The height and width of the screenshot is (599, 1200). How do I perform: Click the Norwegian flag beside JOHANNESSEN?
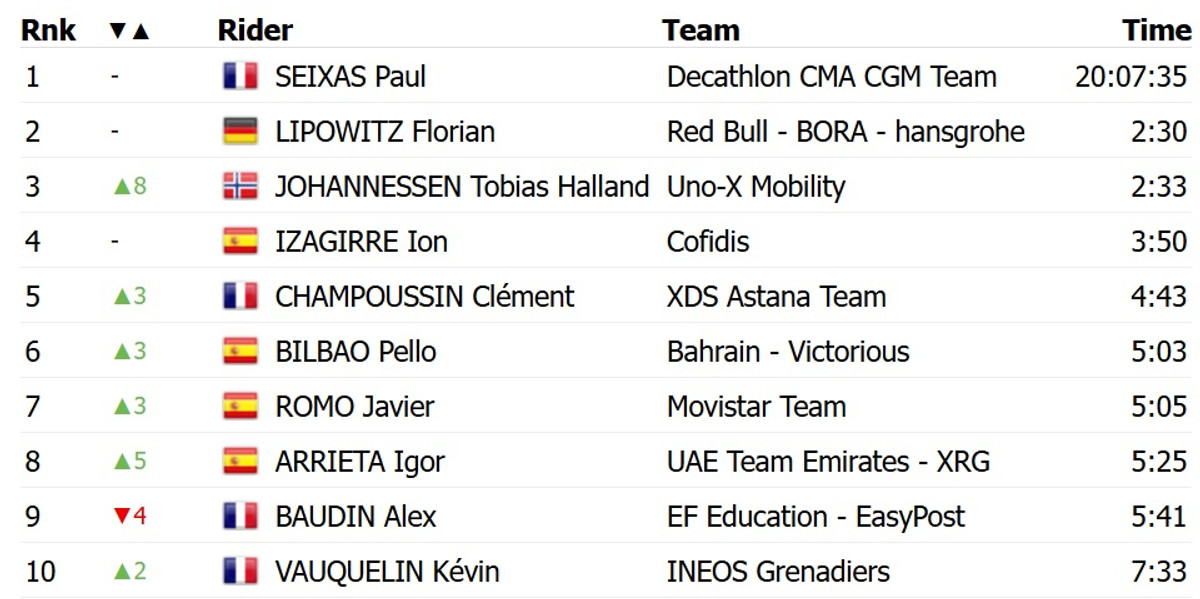(240, 187)
